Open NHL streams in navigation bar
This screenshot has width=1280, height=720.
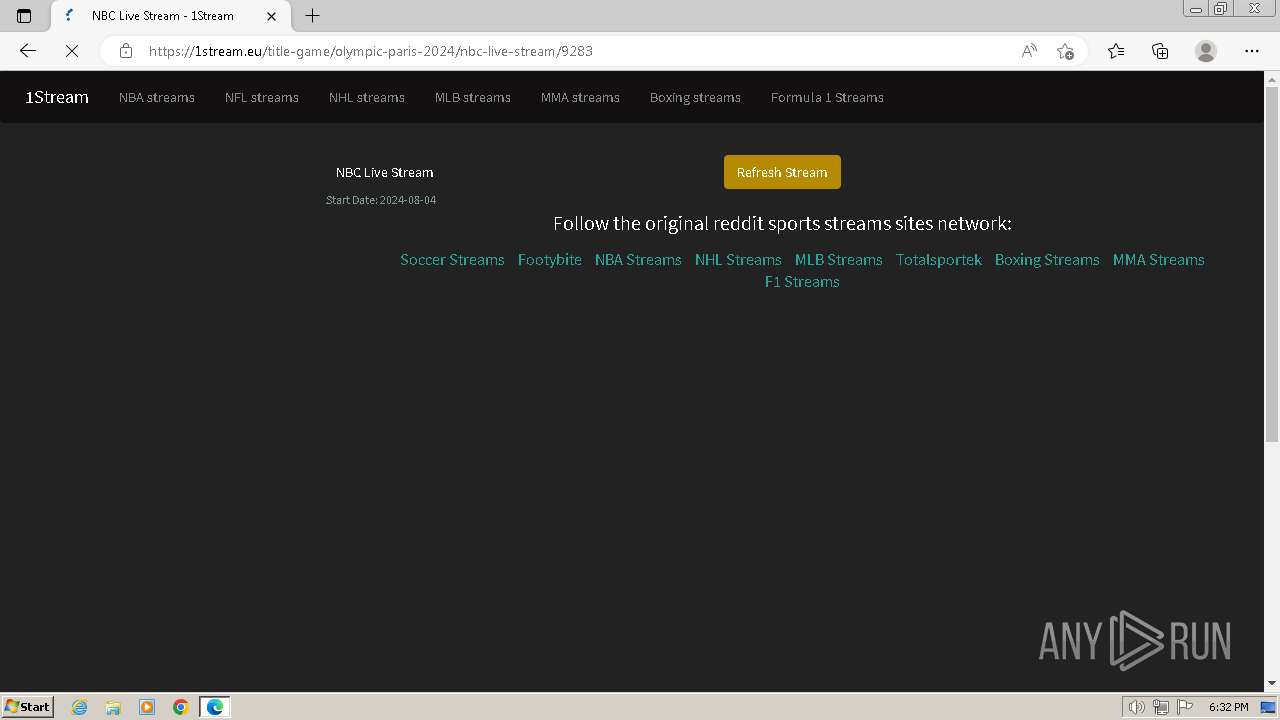click(x=367, y=97)
